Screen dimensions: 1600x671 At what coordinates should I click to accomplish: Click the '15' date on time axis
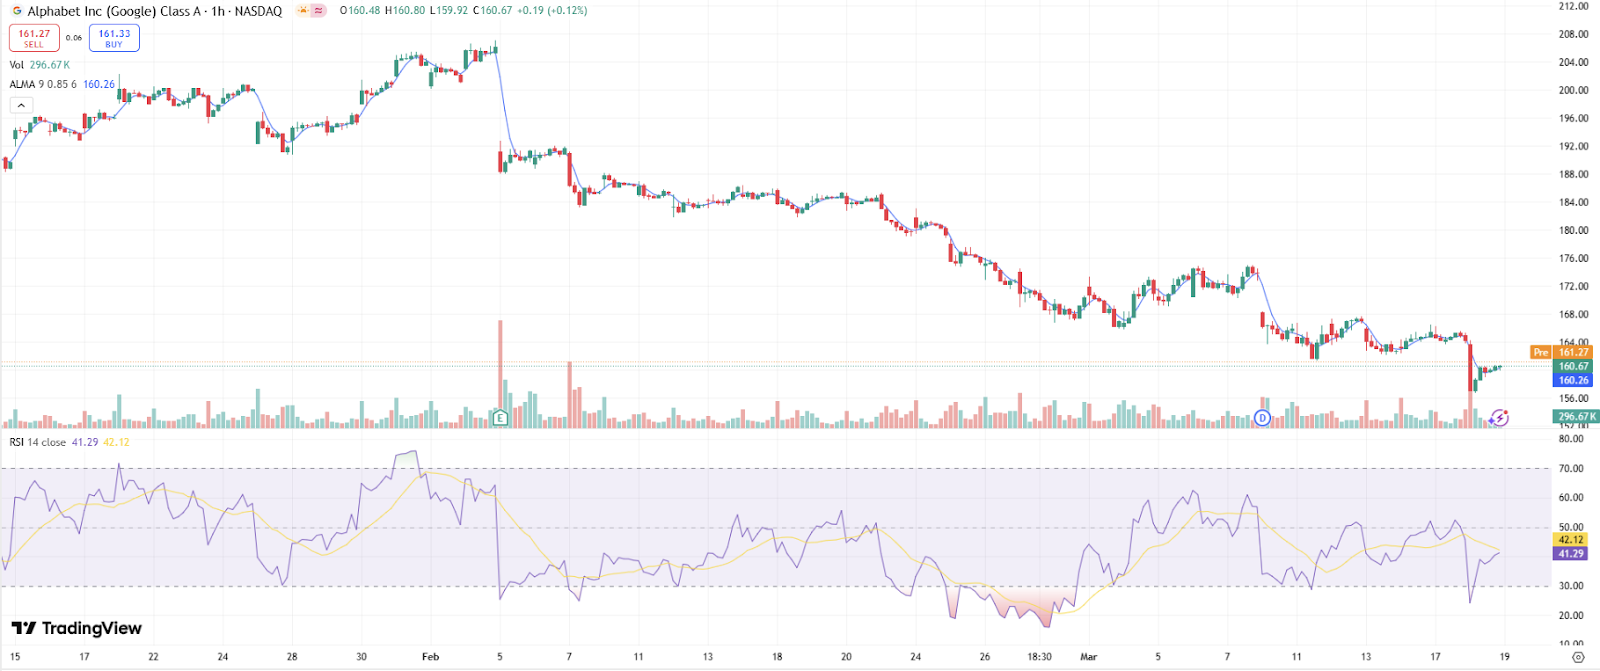click(15, 657)
